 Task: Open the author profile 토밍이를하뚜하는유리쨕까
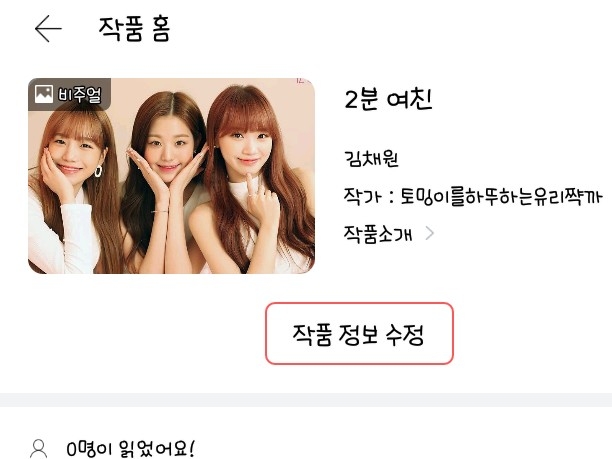tap(502, 196)
